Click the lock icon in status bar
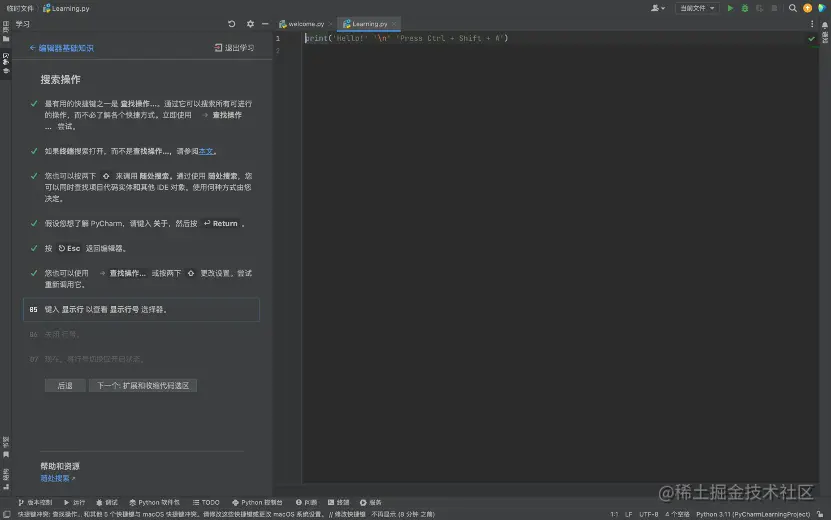832x520 pixels. tap(820, 514)
